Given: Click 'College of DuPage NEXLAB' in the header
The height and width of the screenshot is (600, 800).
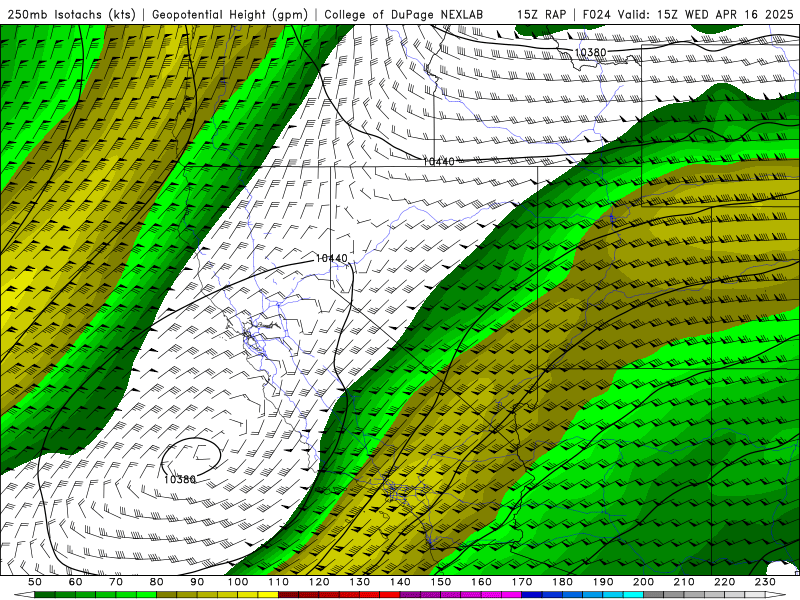Looking at the screenshot, I should [x=404, y=15].
